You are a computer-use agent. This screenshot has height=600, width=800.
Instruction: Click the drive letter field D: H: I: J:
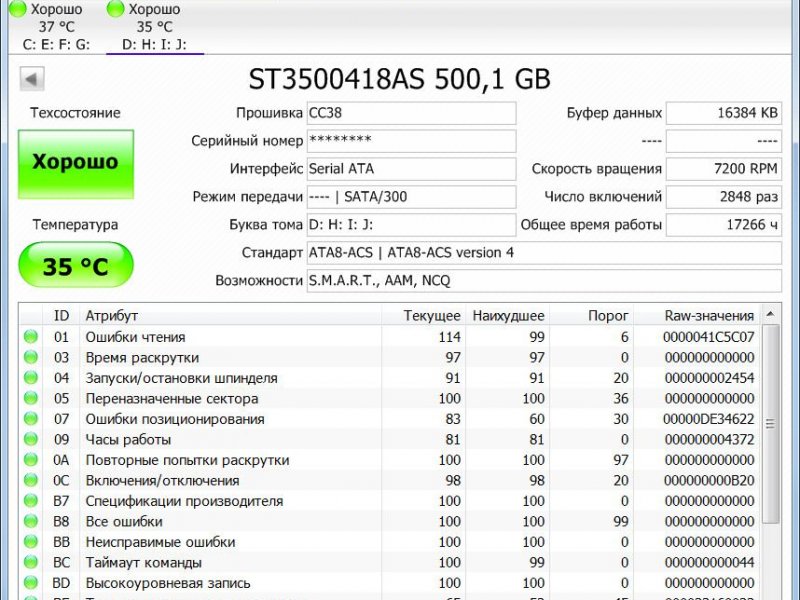[411, 225]
